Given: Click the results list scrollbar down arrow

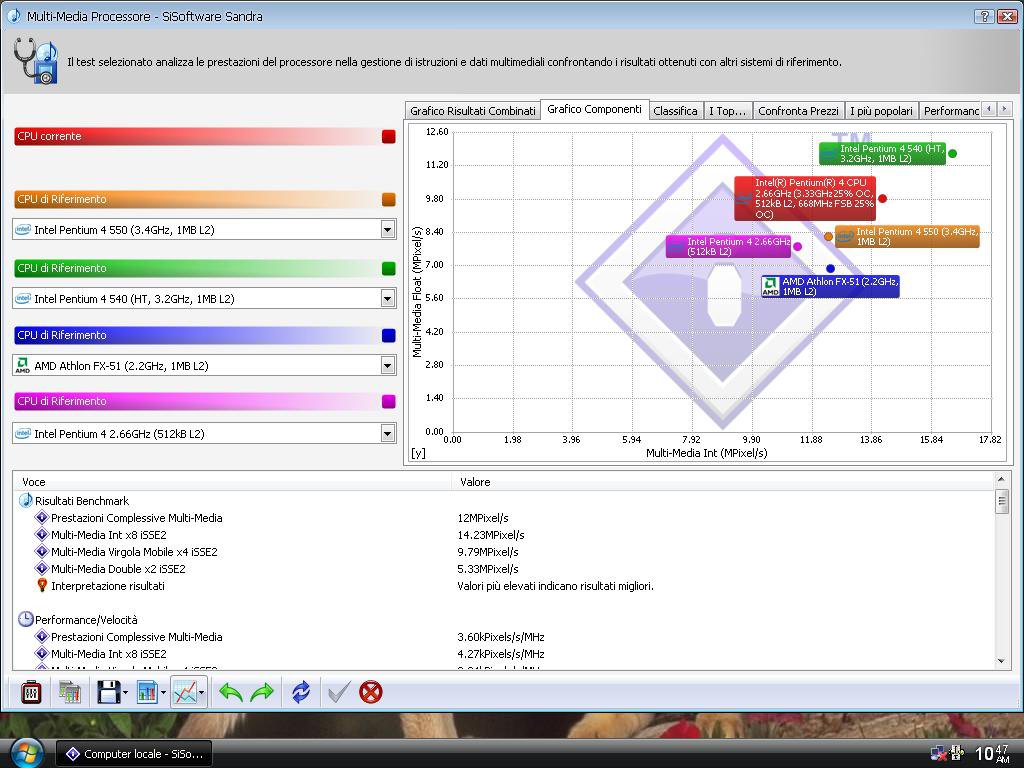Looking at the screenshot, I should (1002, 660).
